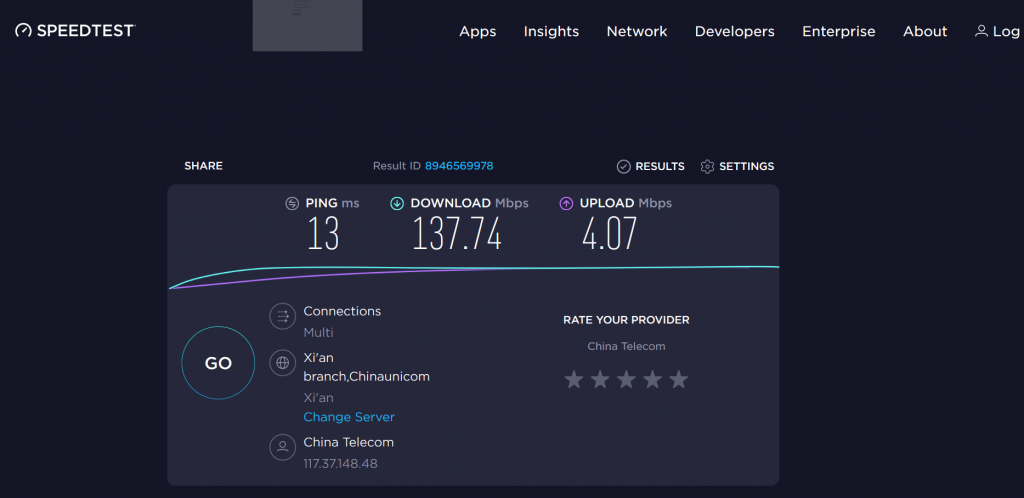1024x498 pixels.
Task: Rate provider five stars
Action: [679, 379]
